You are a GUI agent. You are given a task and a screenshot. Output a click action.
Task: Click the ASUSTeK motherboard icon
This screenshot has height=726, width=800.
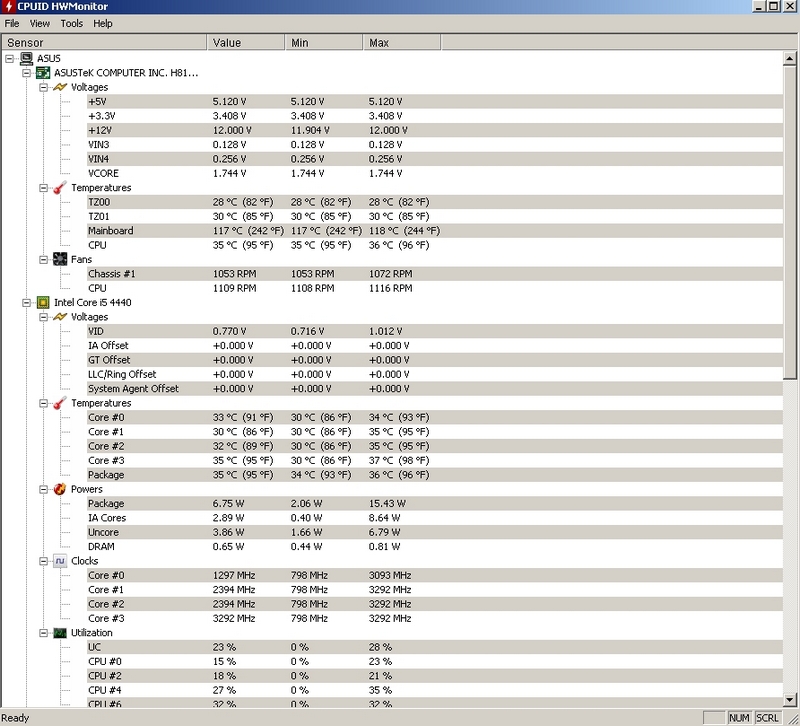click(x=43, y=73)
